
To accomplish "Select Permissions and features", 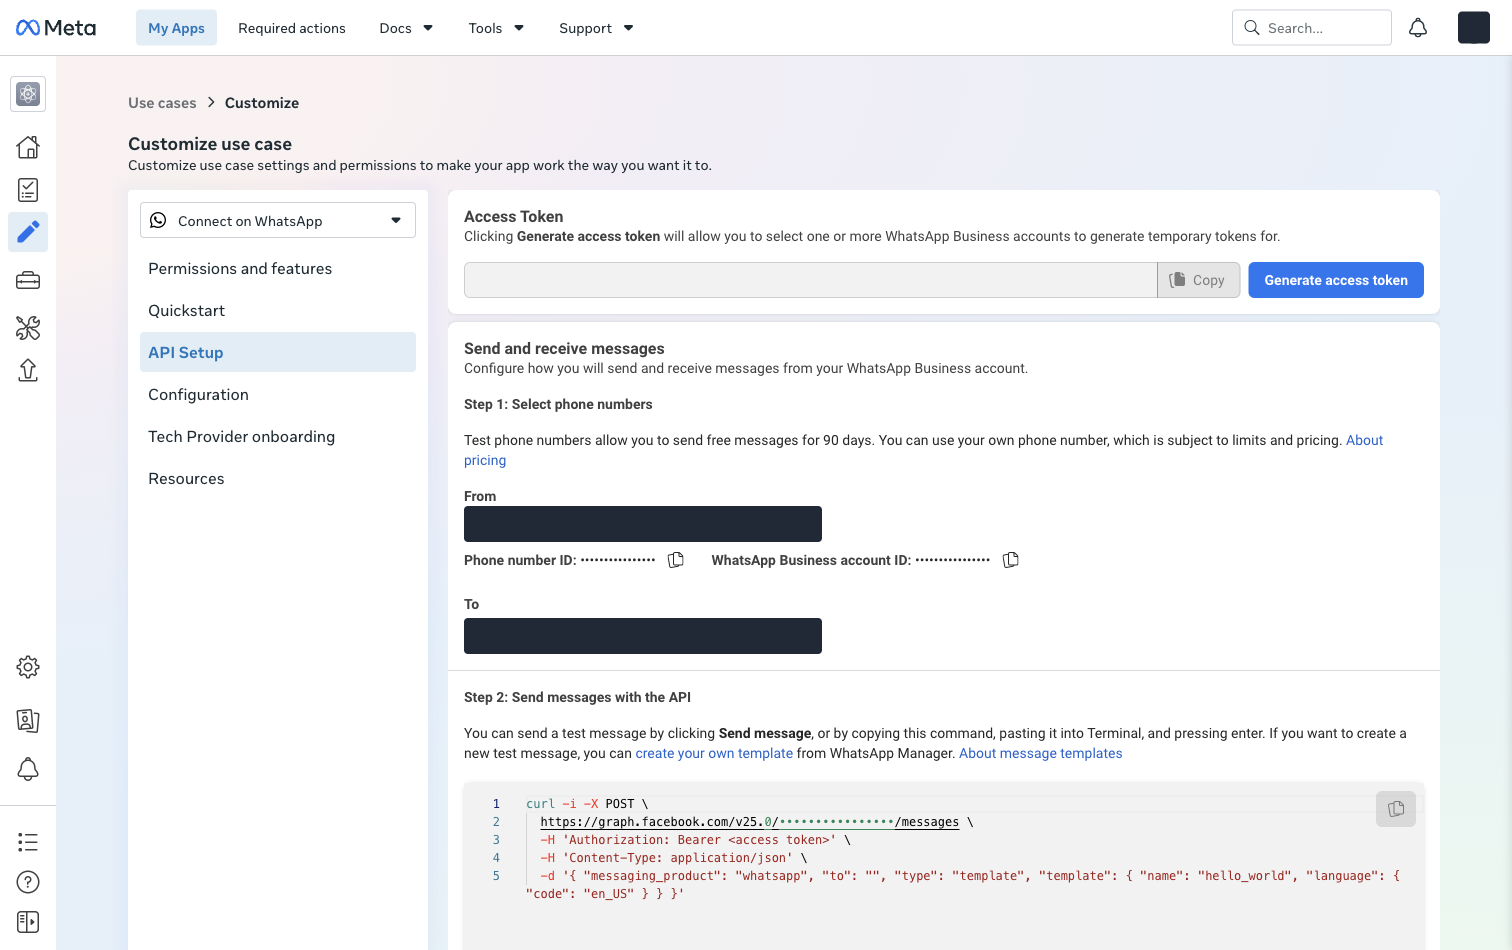I will tap(278, 268).
